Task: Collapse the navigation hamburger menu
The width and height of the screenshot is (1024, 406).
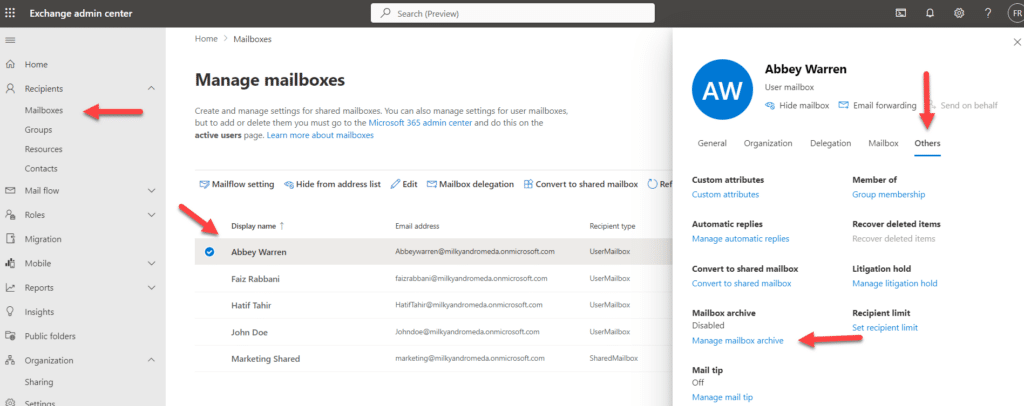Action: [10, 40]
